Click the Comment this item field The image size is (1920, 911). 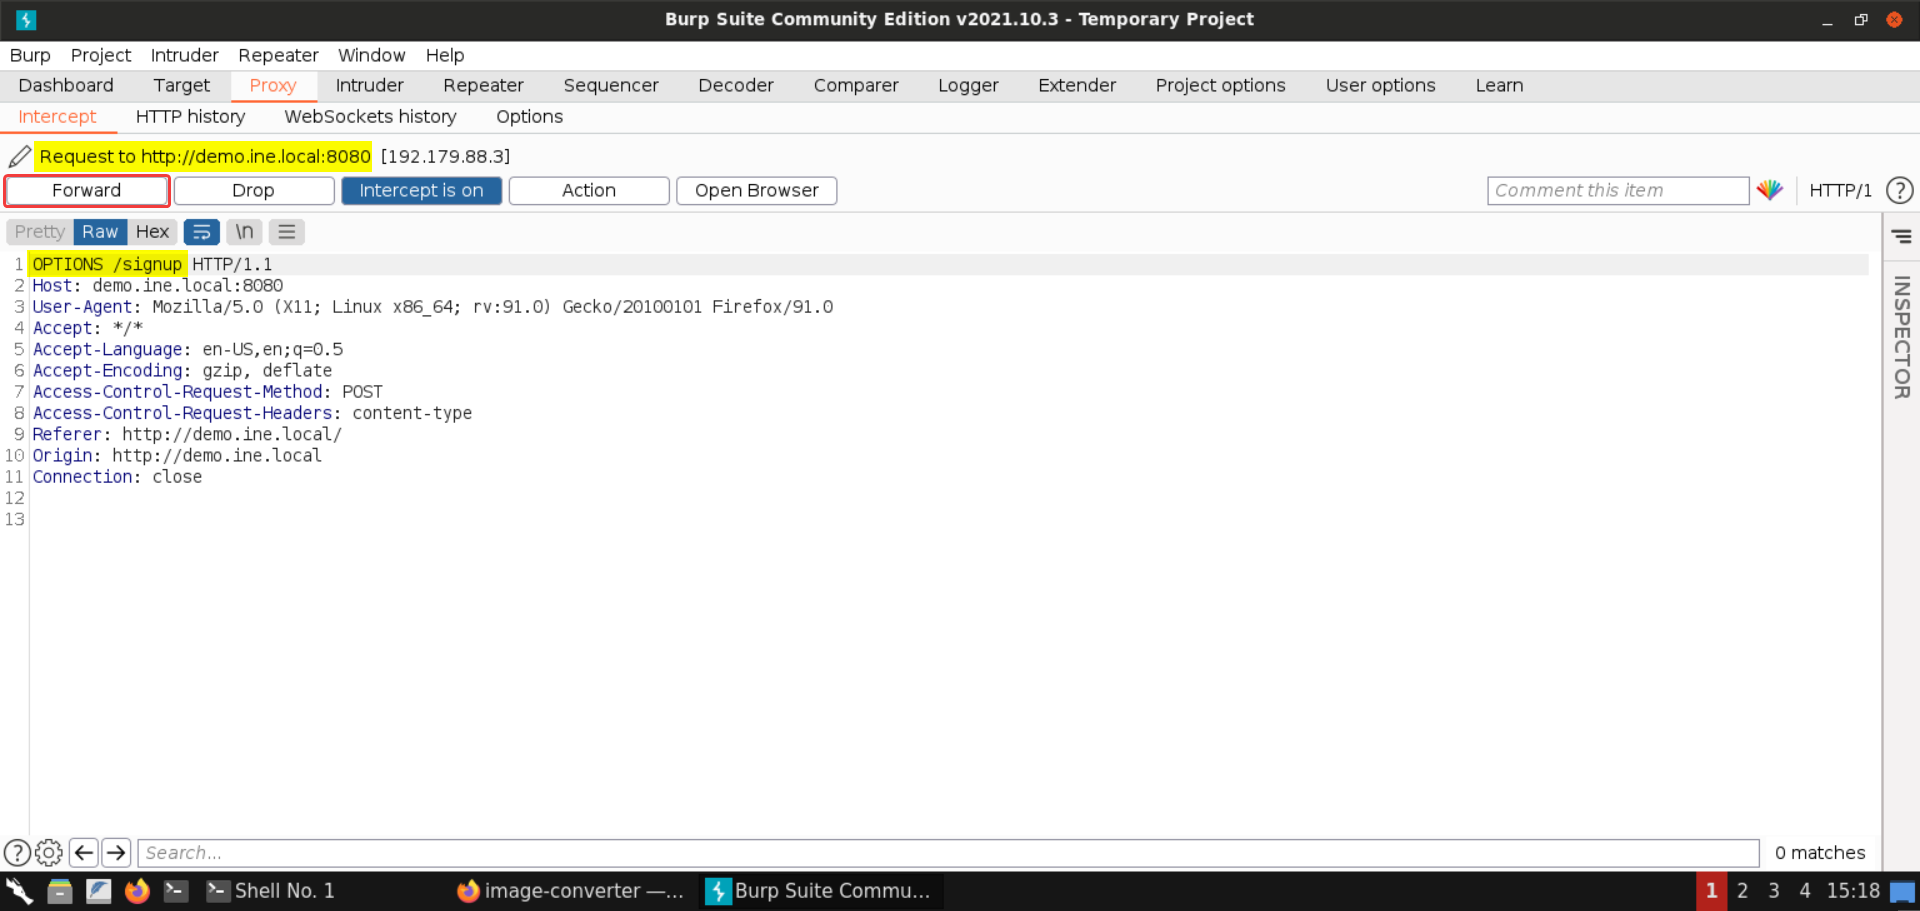click(1618, 191)
